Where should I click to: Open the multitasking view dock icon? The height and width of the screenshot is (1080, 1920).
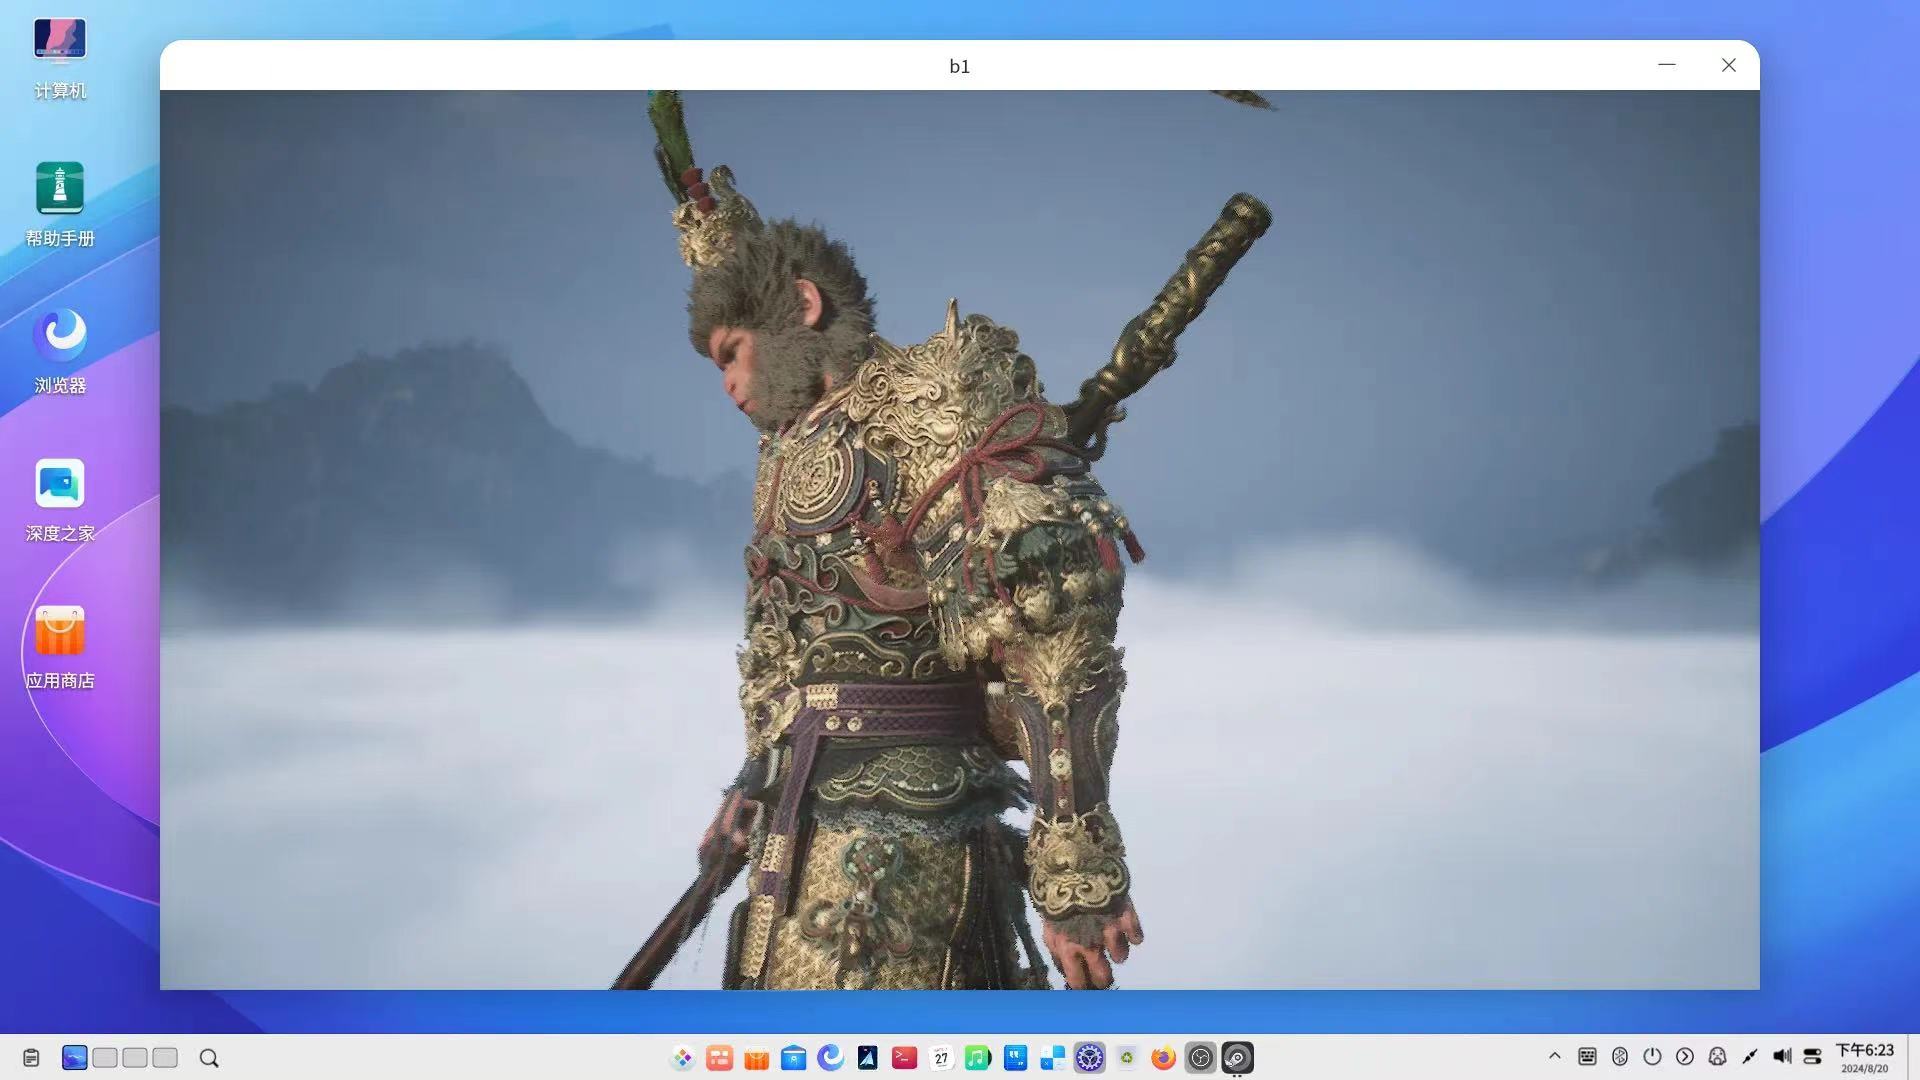pyautogui.click(x=720, y=1058)
